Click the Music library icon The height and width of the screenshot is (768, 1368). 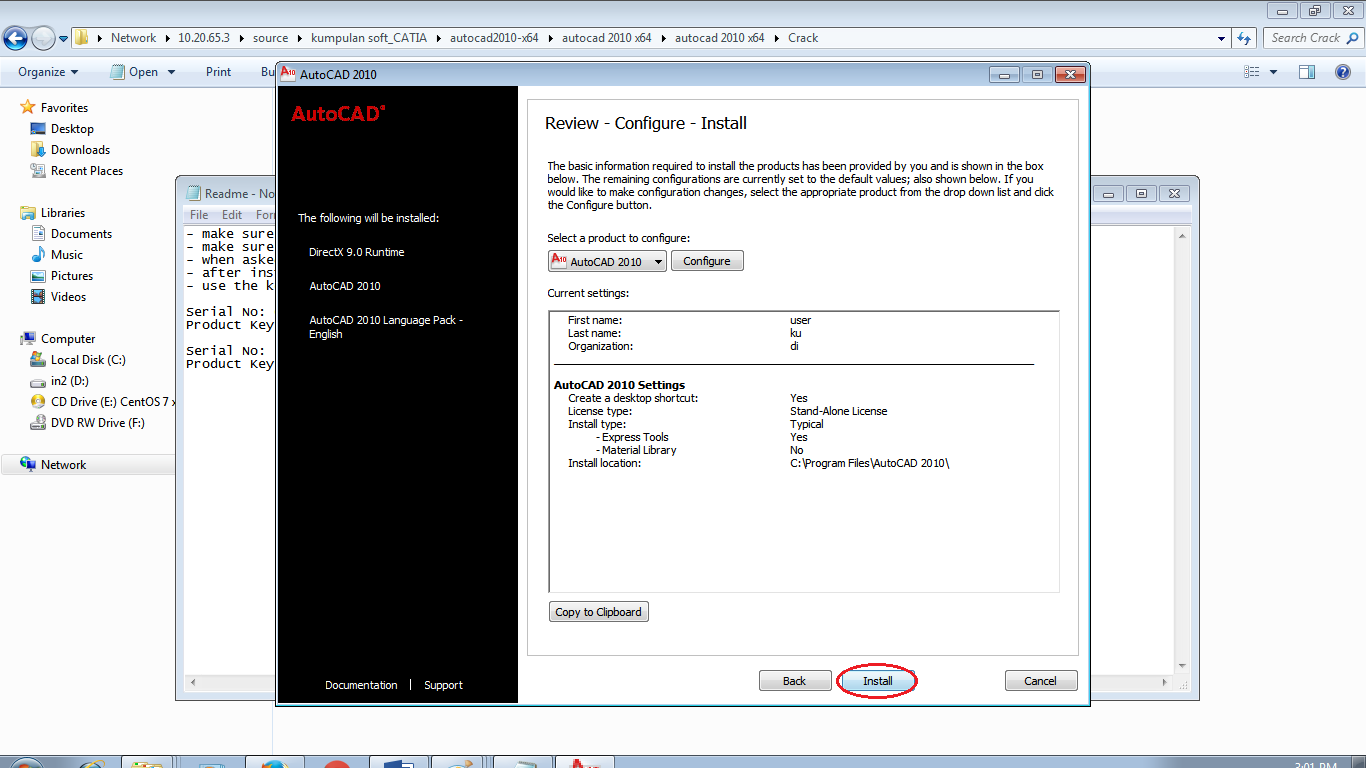(x=38, y=254)
